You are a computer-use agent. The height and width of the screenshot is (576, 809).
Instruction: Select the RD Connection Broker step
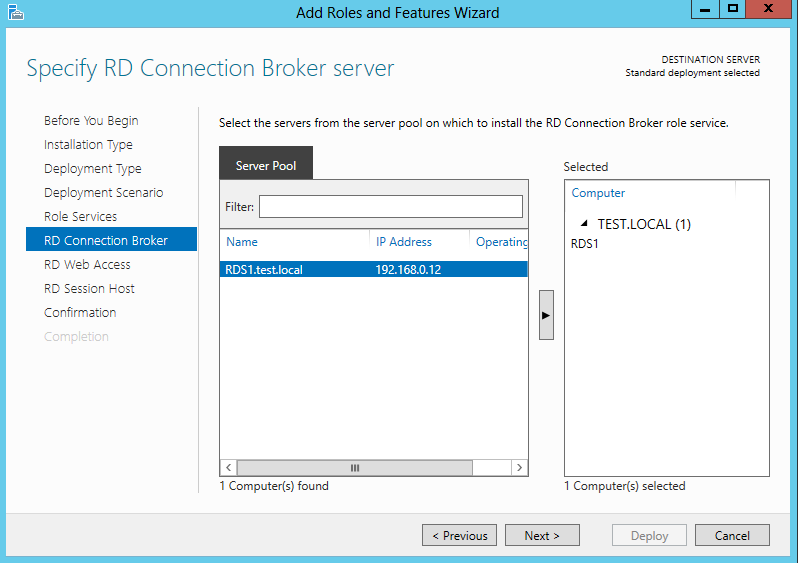click(111, 239)
